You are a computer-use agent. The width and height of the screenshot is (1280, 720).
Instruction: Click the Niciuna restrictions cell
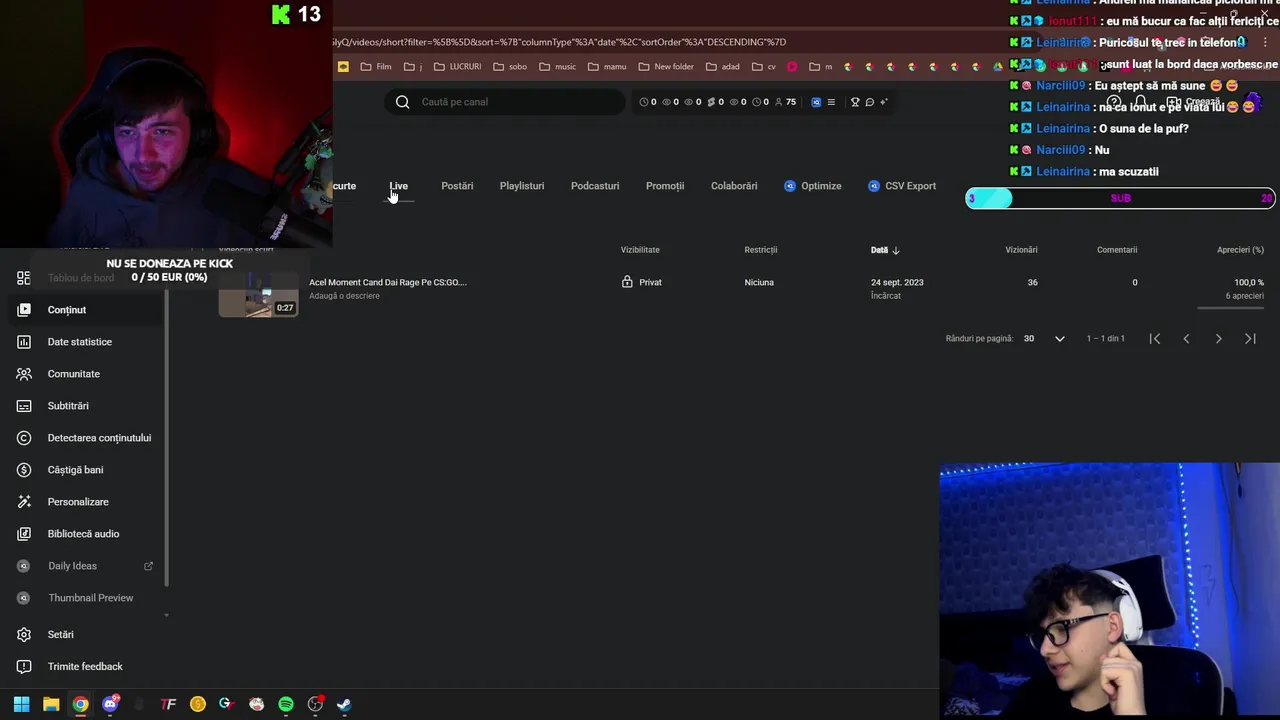tap(759, 283)
